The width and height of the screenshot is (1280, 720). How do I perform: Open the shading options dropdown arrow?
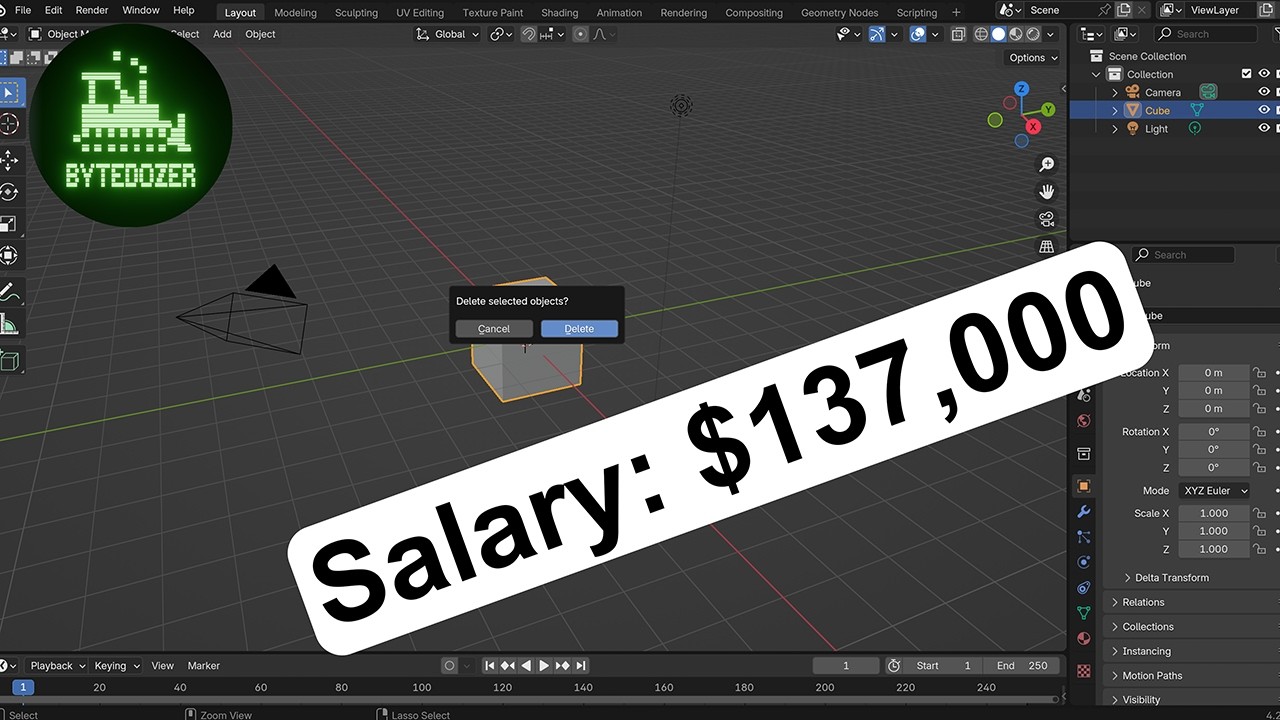pos(1050,34)
